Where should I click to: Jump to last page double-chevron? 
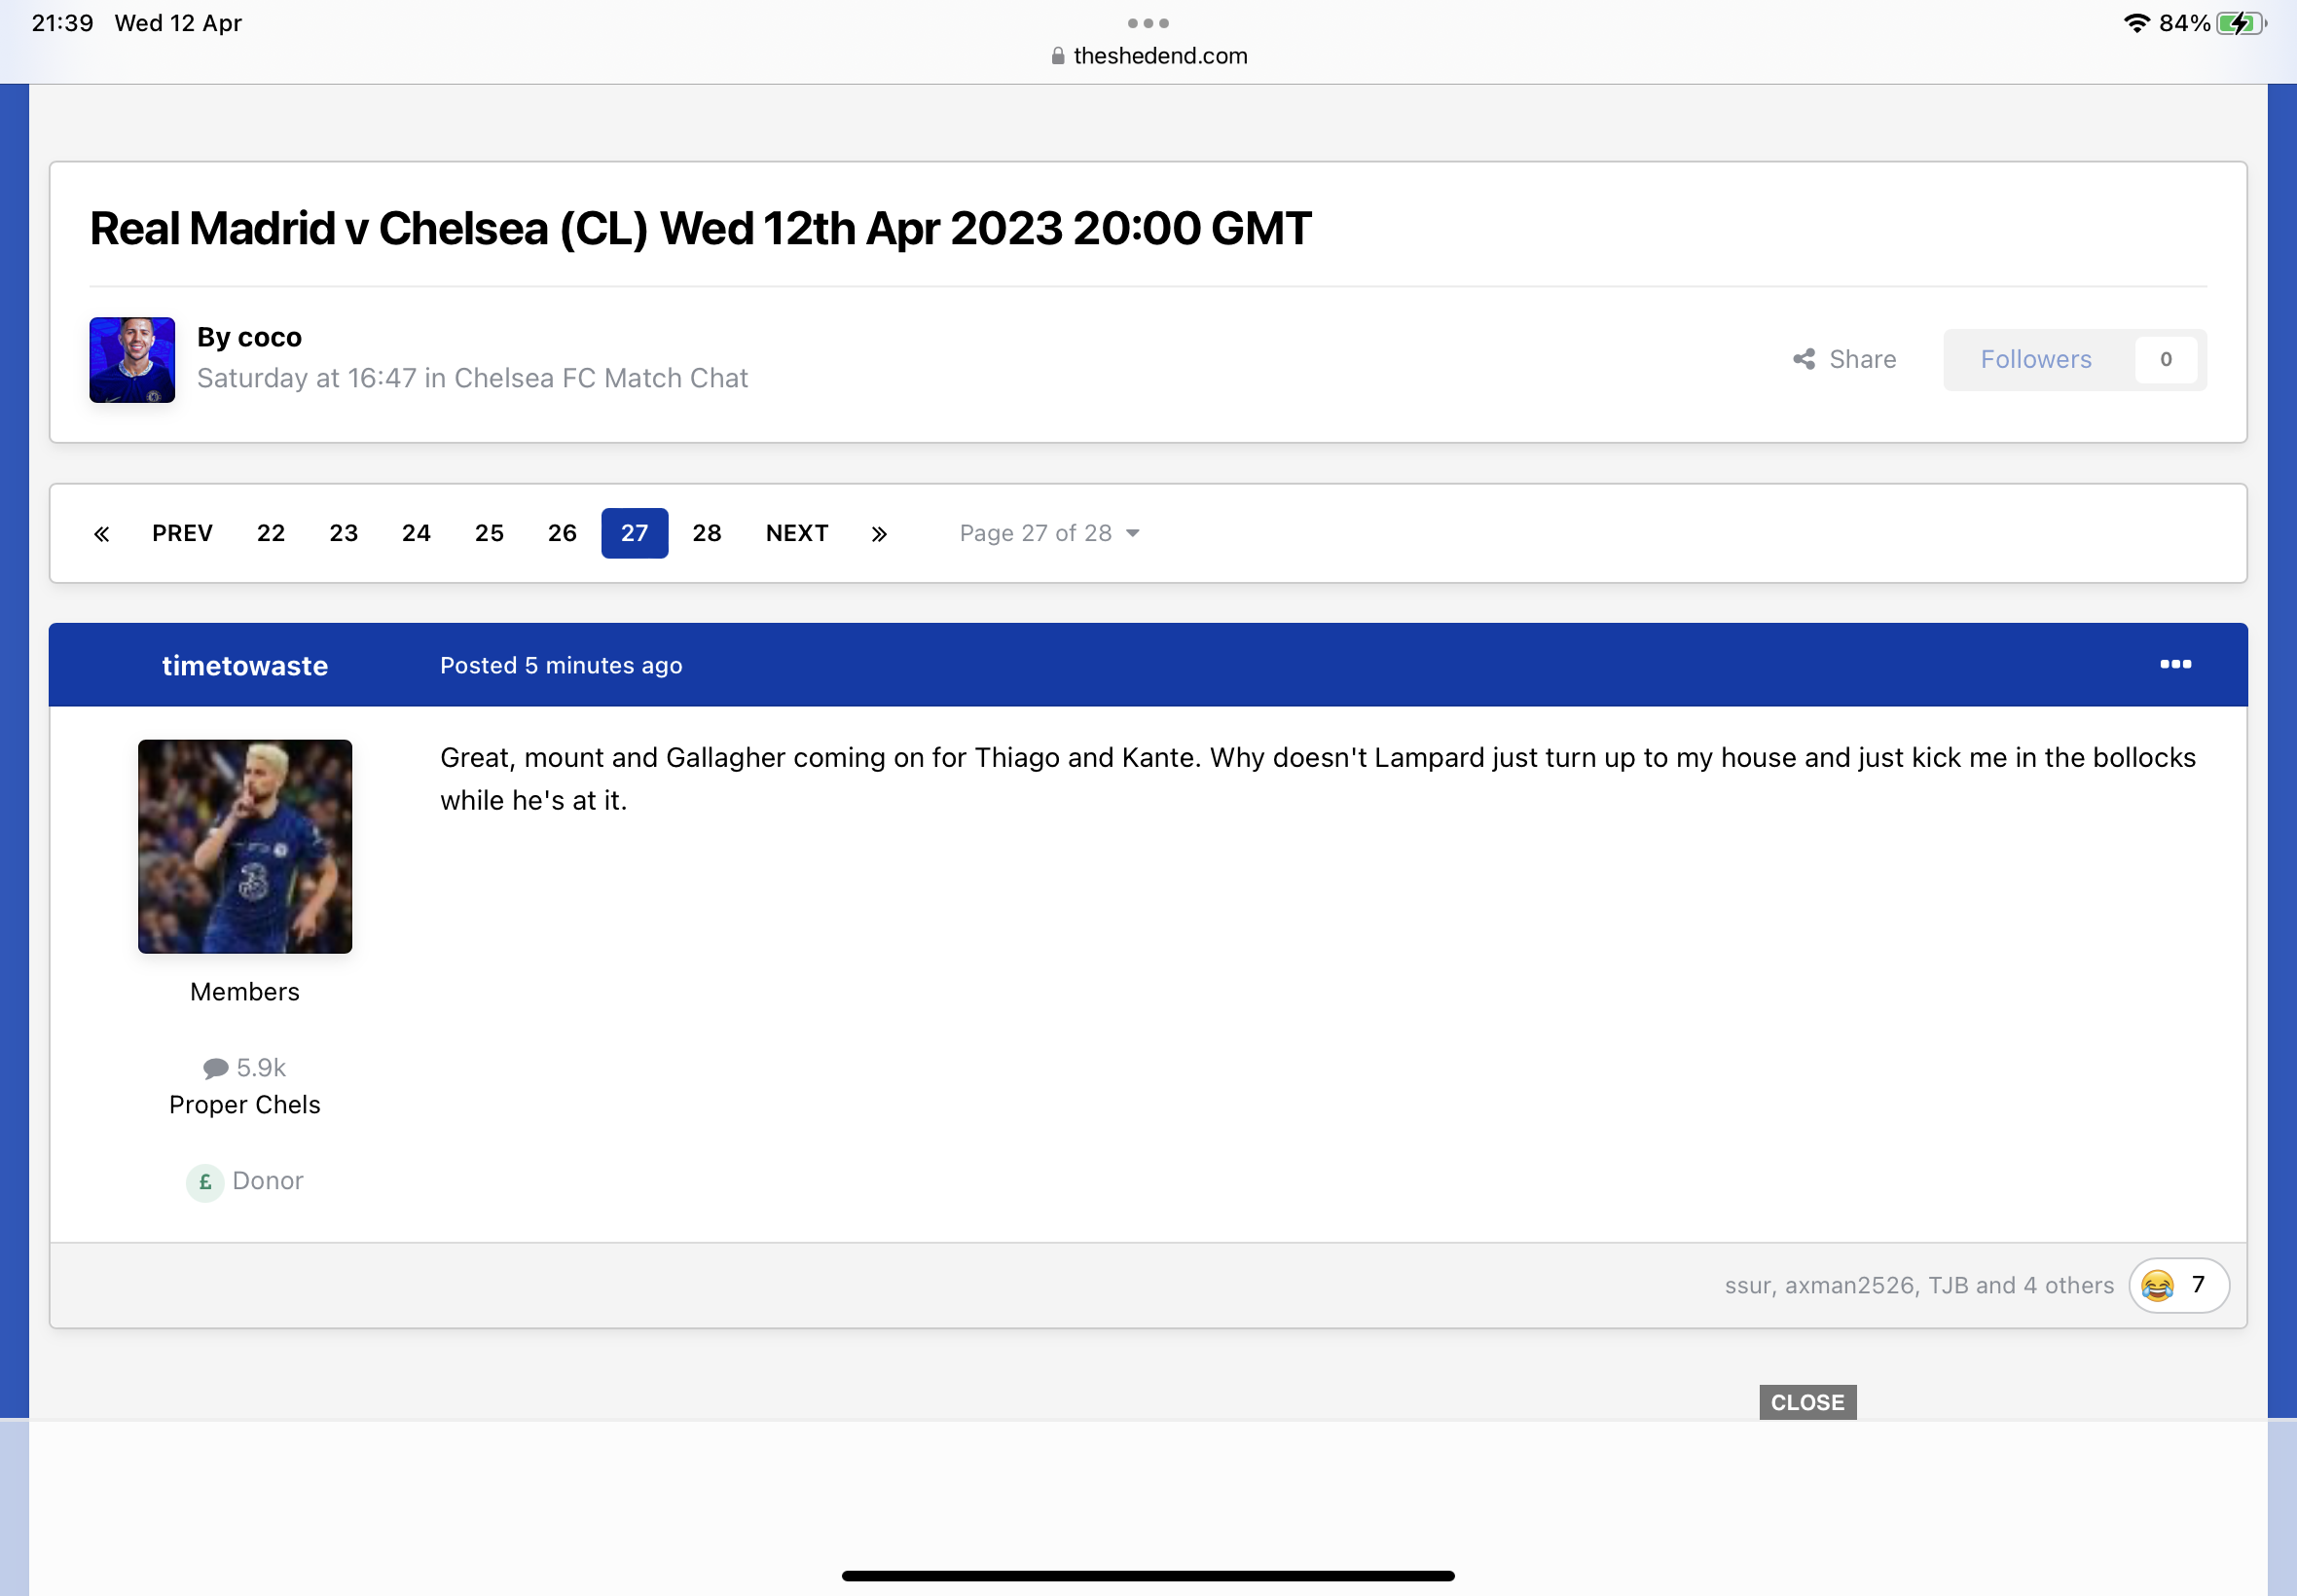coord(879,534)
